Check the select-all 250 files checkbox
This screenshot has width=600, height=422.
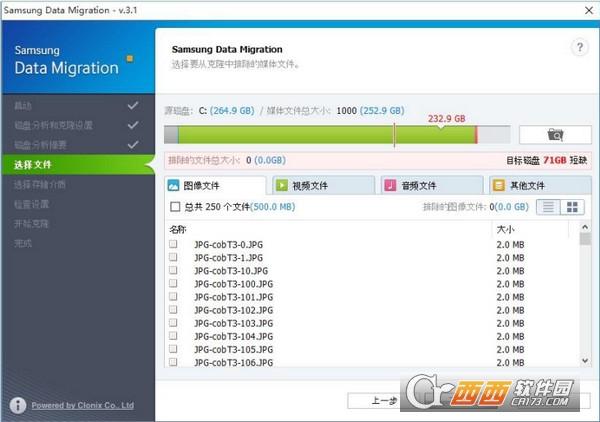coord(175,207)
